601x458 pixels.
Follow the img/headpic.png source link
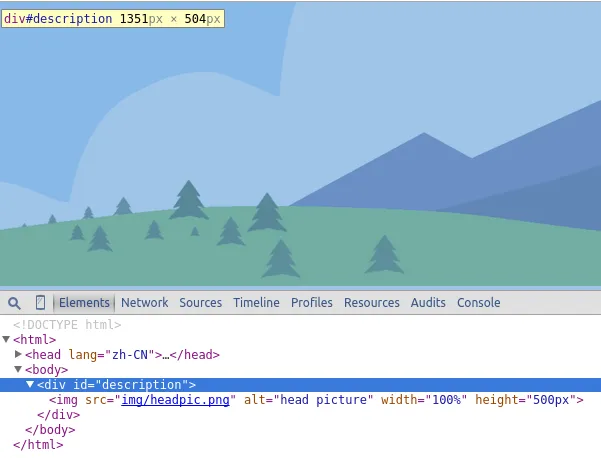[x=175, y=400]
